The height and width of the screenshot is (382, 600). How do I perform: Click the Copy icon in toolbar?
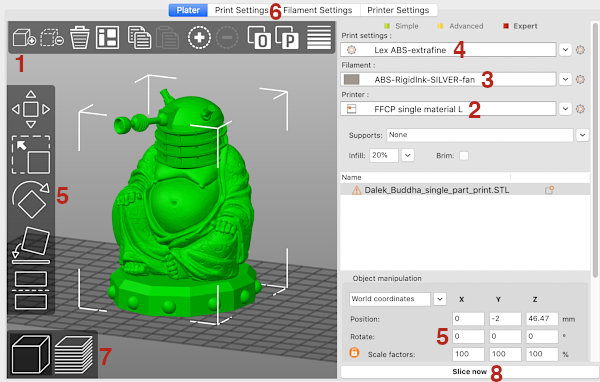139,38
